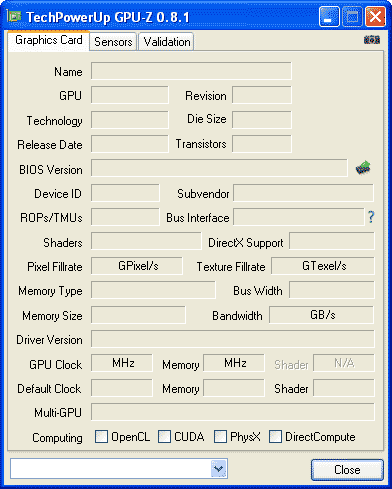Image resolution: width=392 pixels, height=489 pixels.
Task: Select the Memory Type field
Action: tap(153, 290)
